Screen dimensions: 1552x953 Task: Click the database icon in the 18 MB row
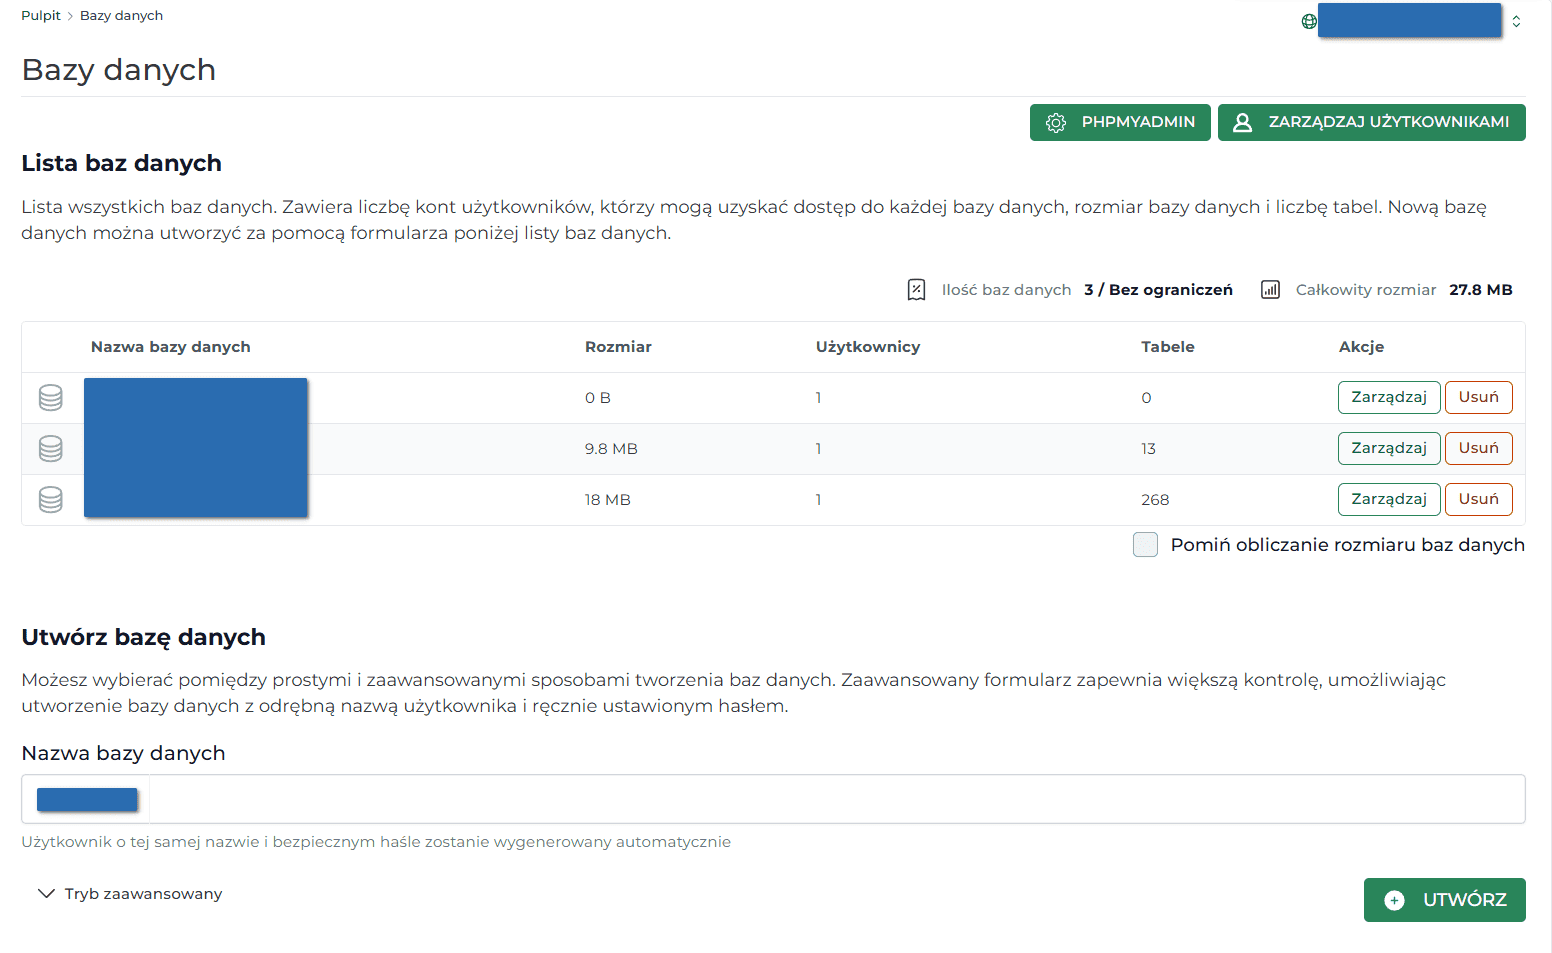pos(51,500)
